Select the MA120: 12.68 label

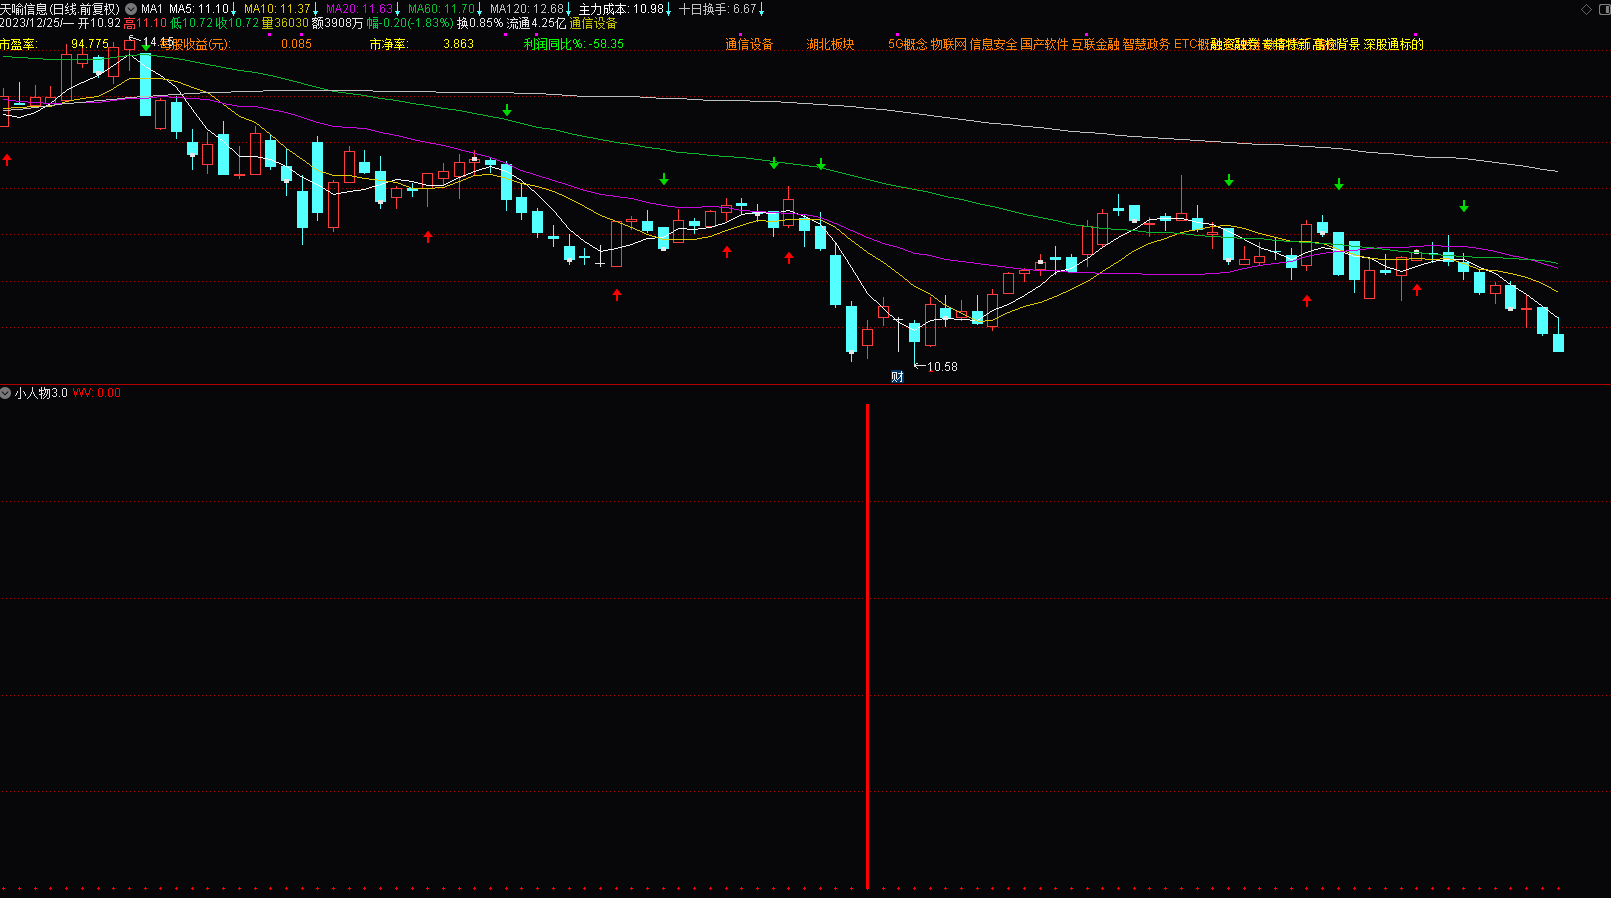(x=527, y=9)
